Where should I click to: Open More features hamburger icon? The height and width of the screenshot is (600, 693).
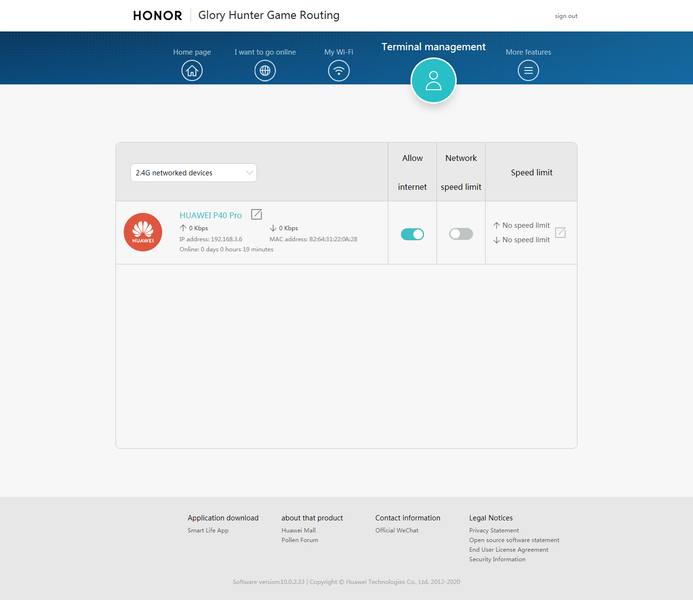pyautogui.click(x=528, y=71)
